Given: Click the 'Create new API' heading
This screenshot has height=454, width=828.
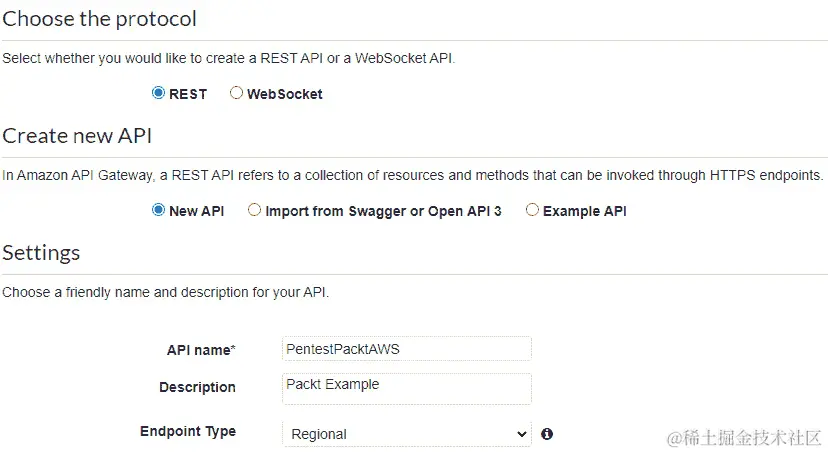Looking at the screenshot, I should tap(77, 136).
